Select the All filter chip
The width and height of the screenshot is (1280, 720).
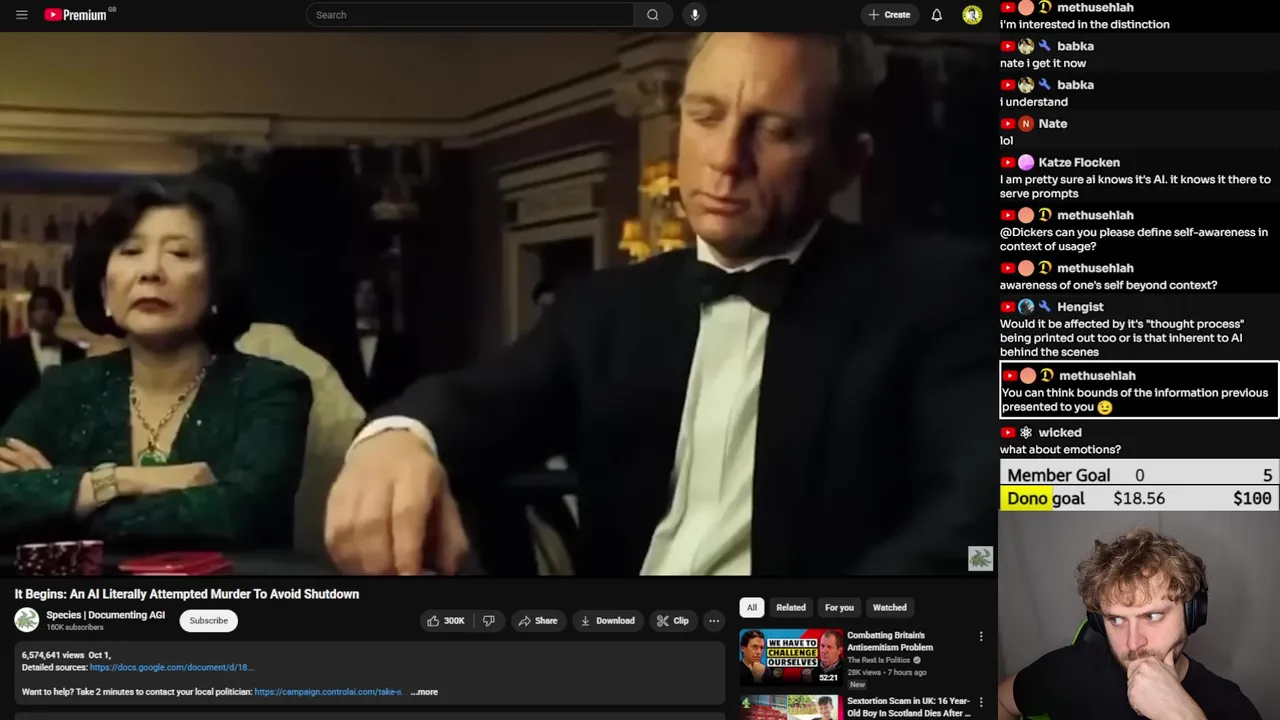(x=751, y=607)
